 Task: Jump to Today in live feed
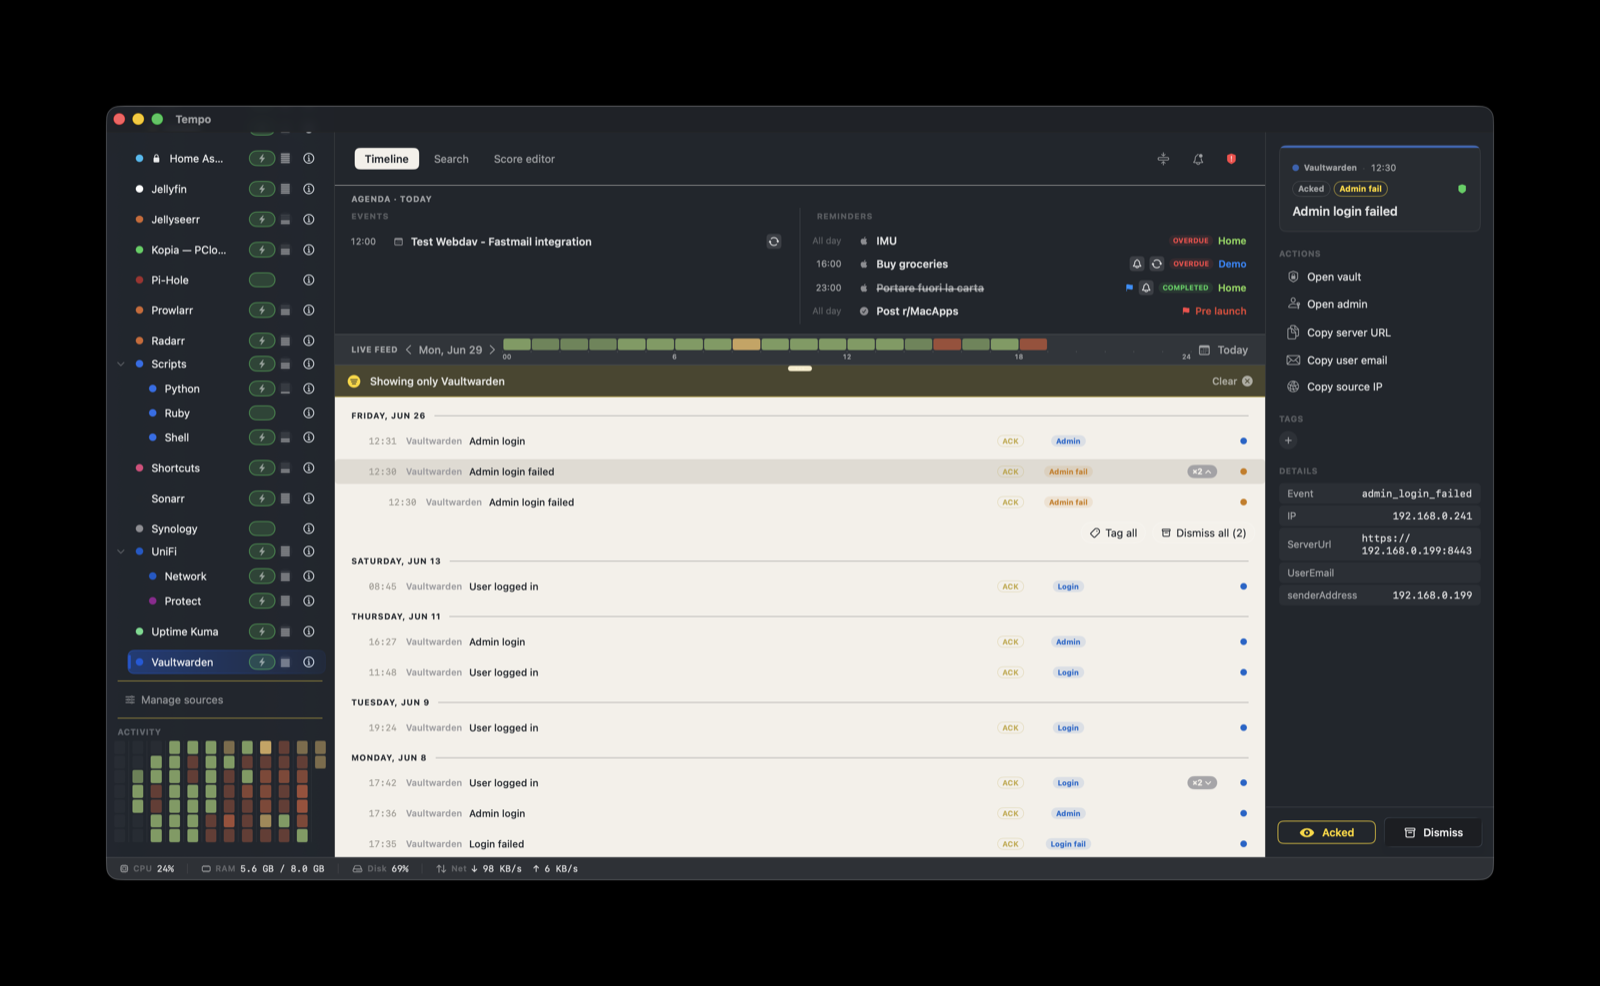point(1232,350)
